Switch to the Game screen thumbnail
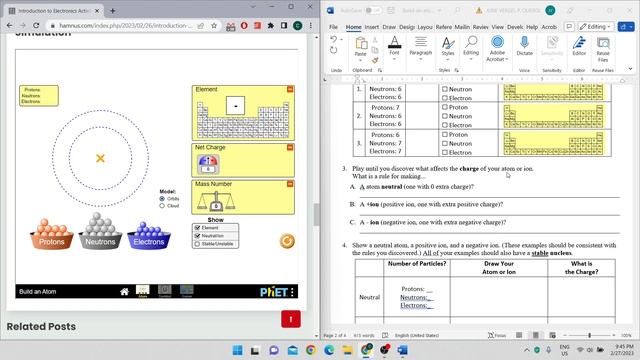The image size is (640, 360). (187, 291)
